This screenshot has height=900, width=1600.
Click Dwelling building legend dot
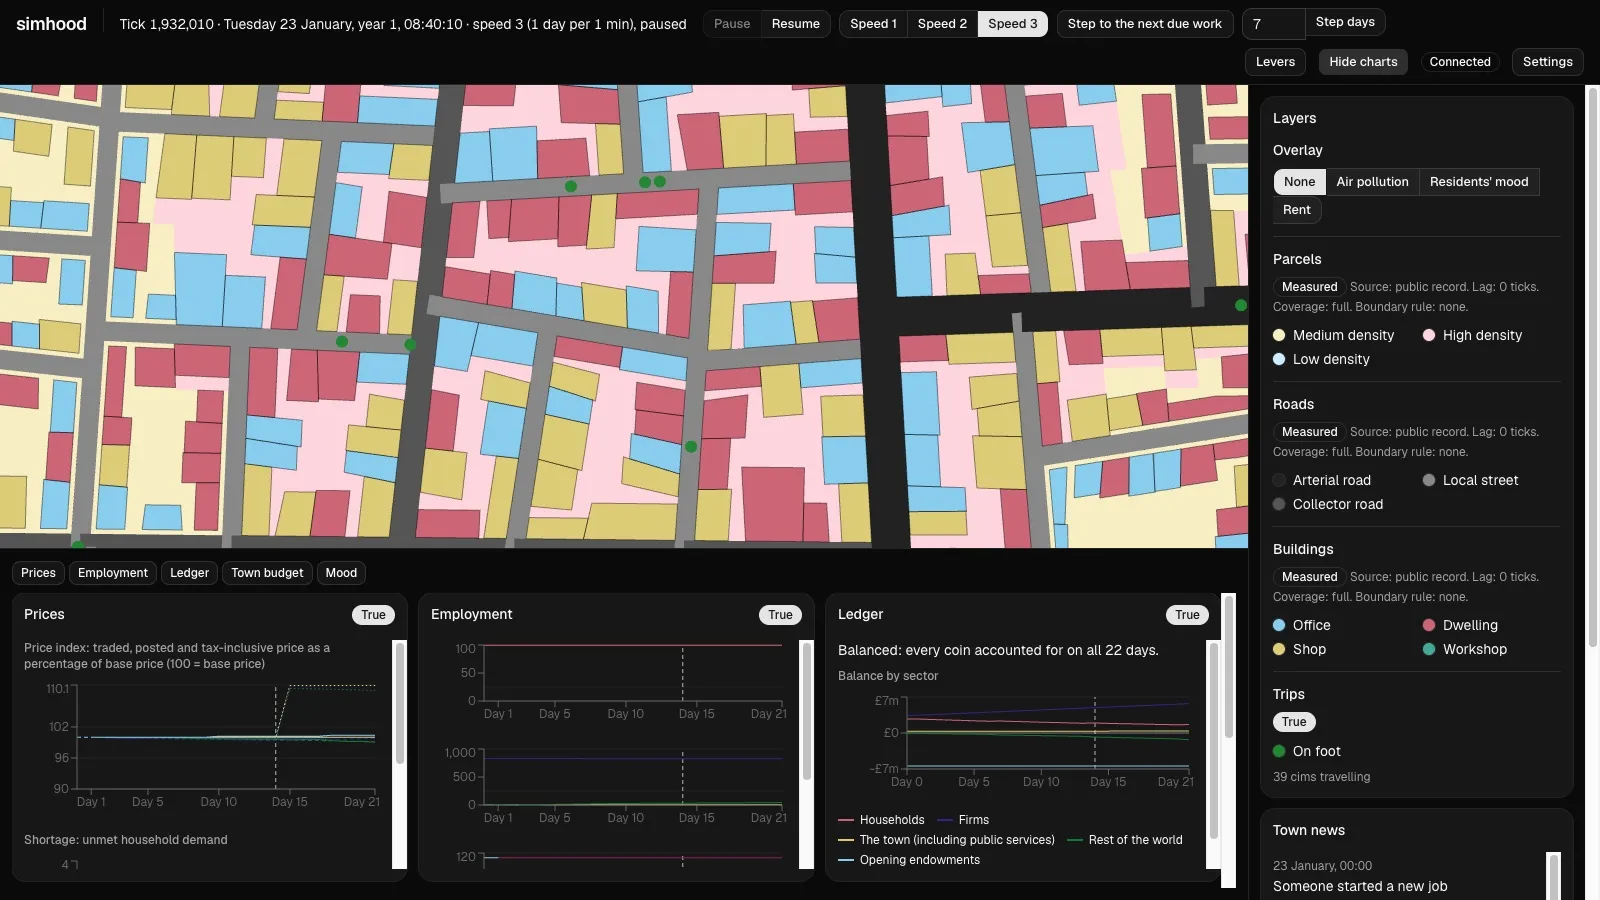click(1429, 625)
